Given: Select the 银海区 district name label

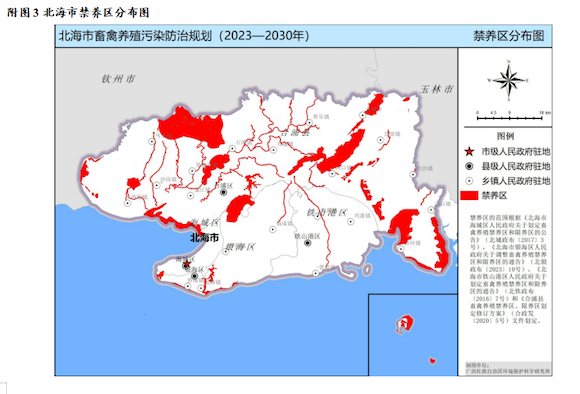Looking at the screenshot, I should tap(240, 247).
